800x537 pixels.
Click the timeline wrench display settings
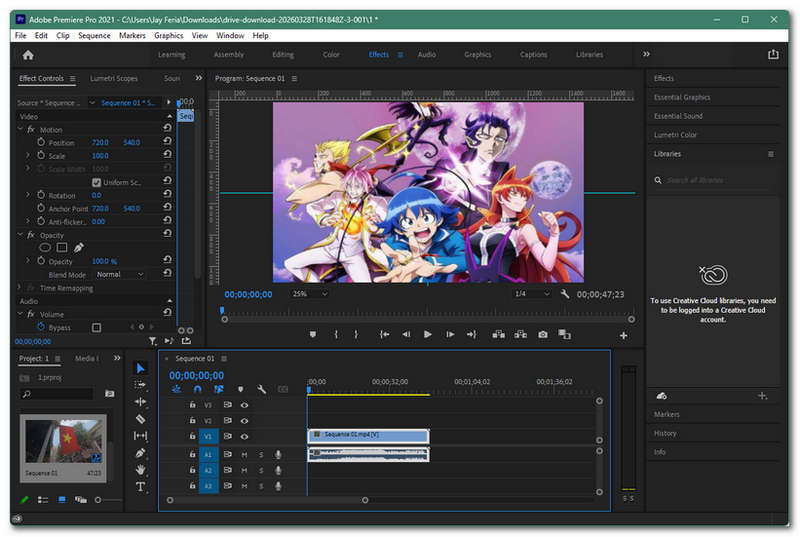(x=261, y=390)
